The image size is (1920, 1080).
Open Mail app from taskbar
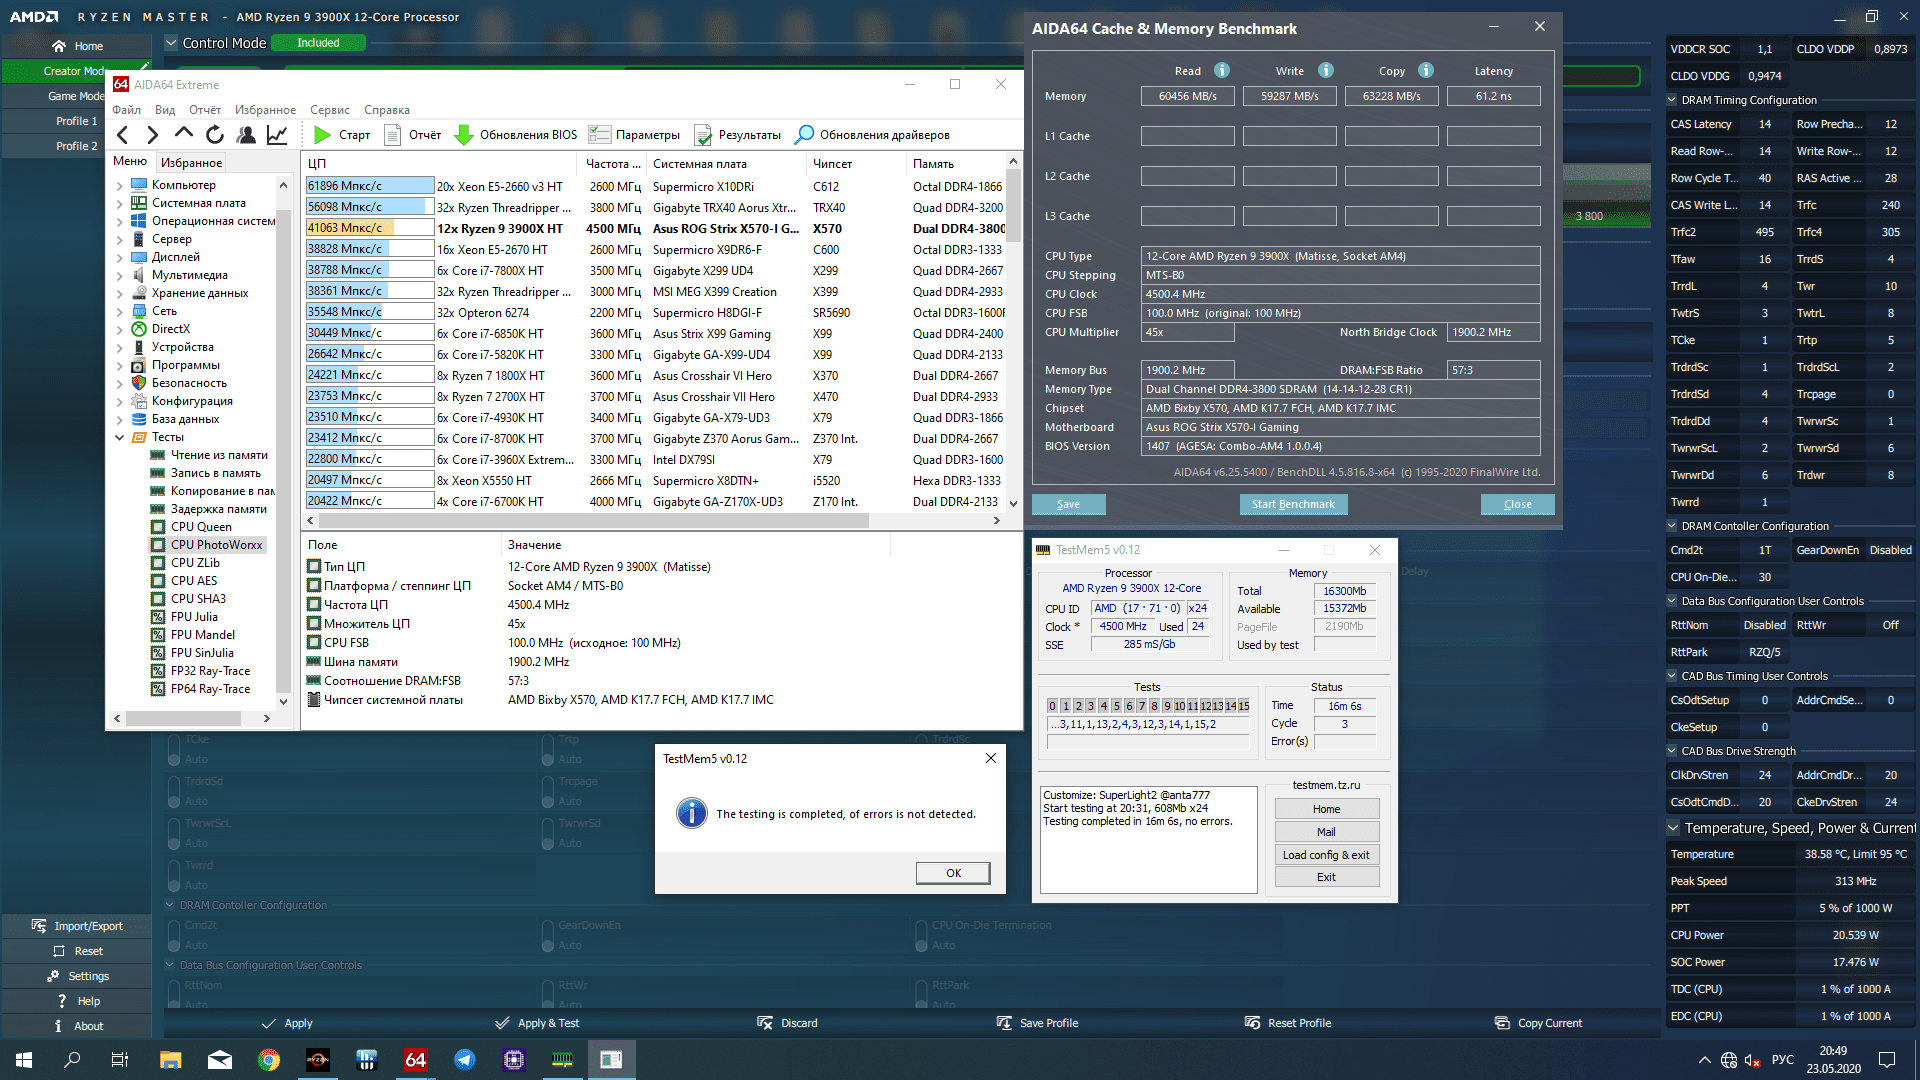tap(220, 1060)
